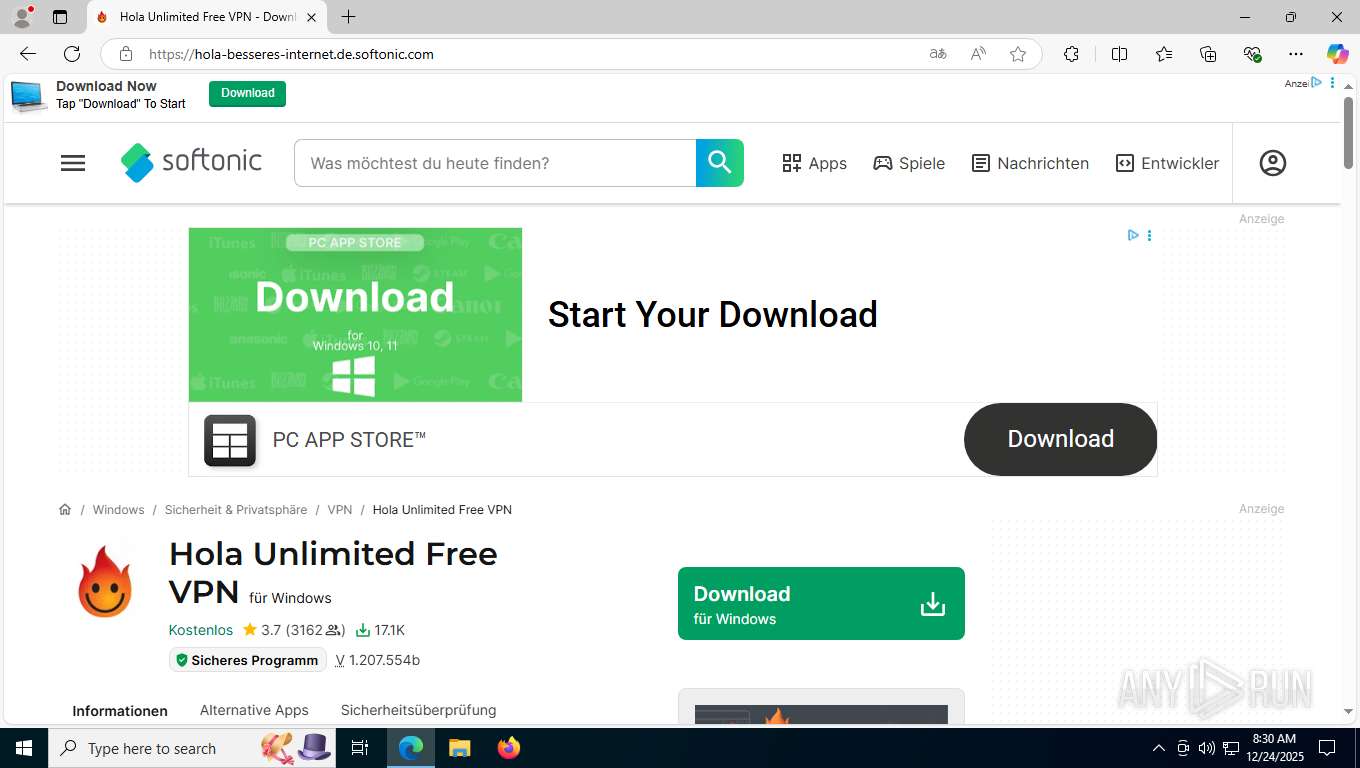This screenshot has width=1360, height=768.
Task: Click AdChoices triangle icon in banner
Action: [x=1133, y=236]
